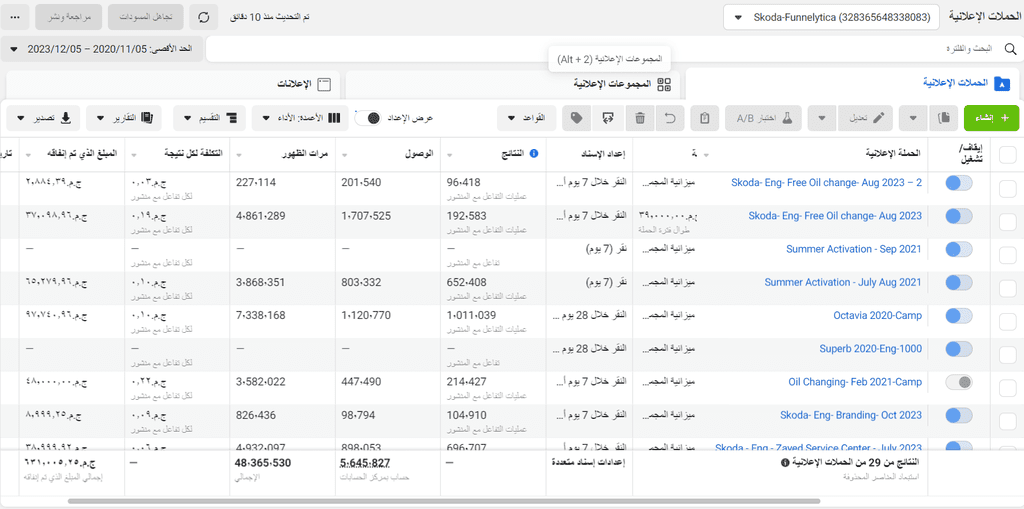This screenshot has height=509, width=1024.
Task: Click the undo arrow icon
Action: coord(670,118)
